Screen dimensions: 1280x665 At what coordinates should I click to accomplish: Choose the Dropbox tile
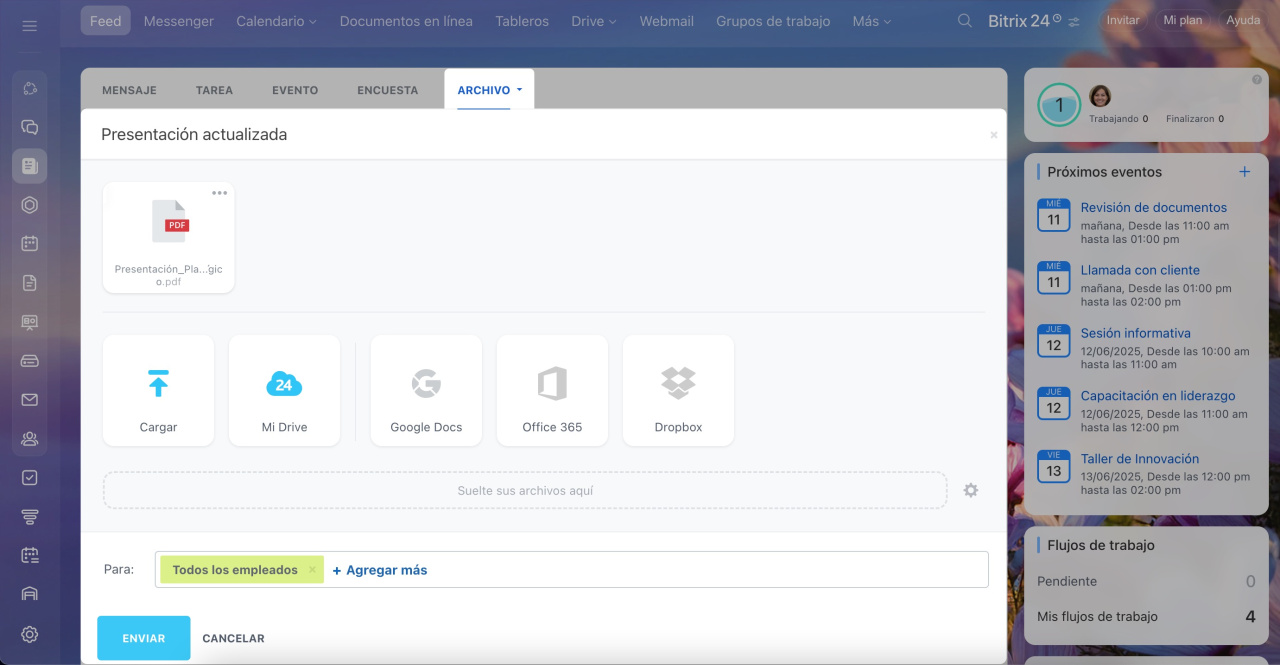click(678, 390)
